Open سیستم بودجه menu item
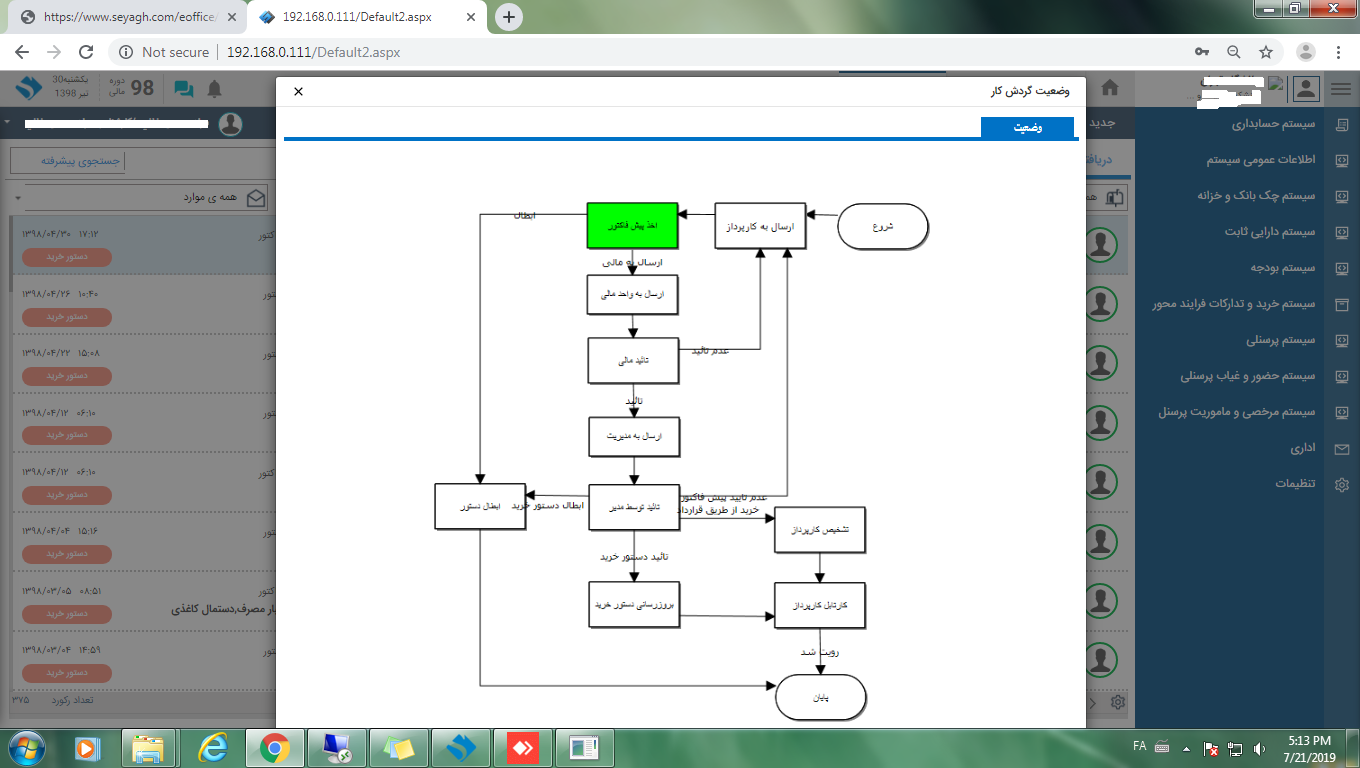The width and height of the screenshot is (1360, 768). [x=1282, y=268]
